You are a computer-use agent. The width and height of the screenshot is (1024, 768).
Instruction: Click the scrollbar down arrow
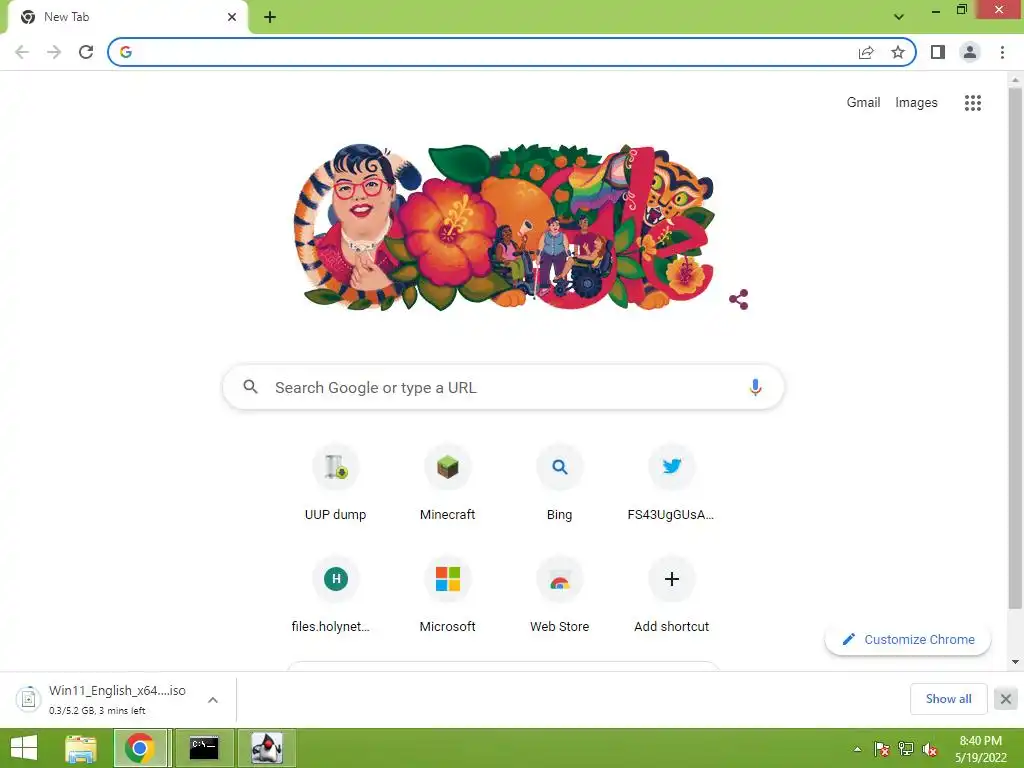[1015, 662]
